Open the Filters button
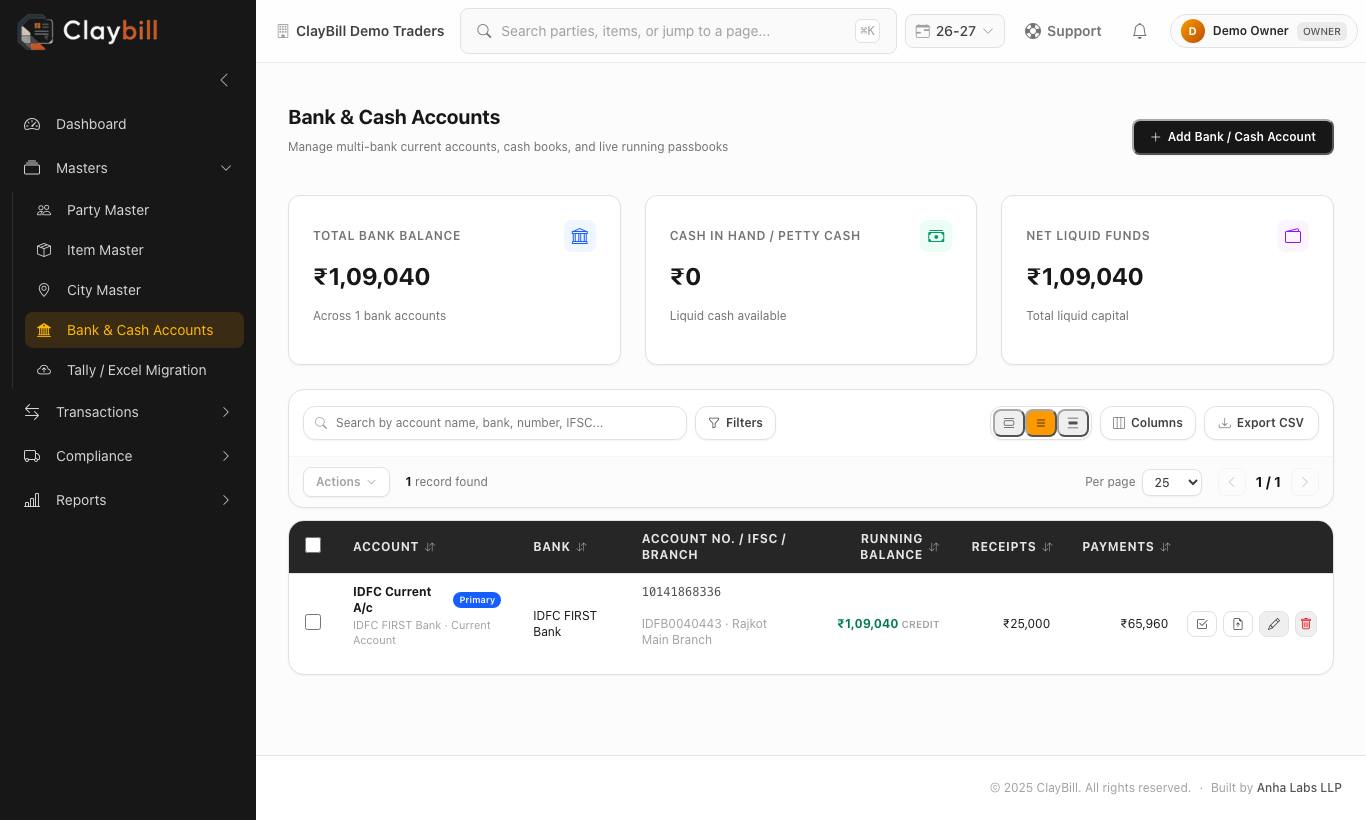This screenshot has width=1366, height=820. pos(735,423)
